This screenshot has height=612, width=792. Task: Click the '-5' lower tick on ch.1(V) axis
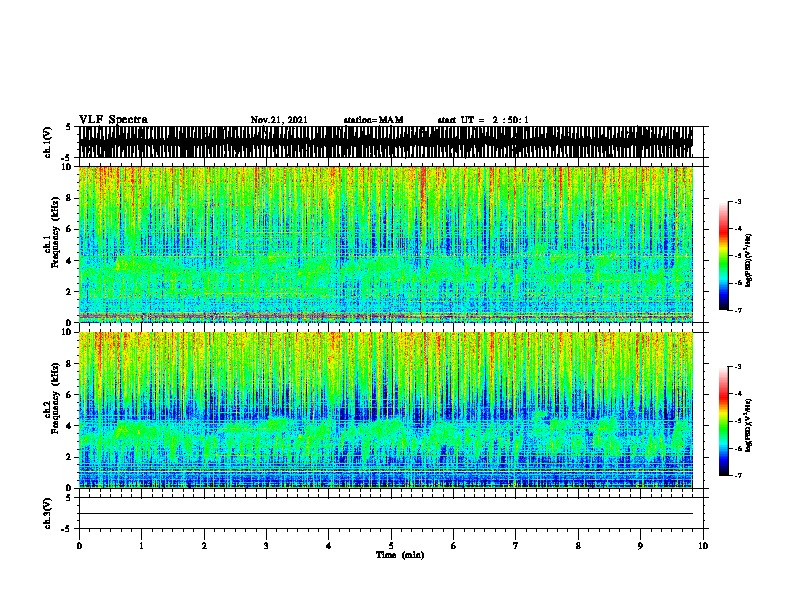click(x=67, y=158)
